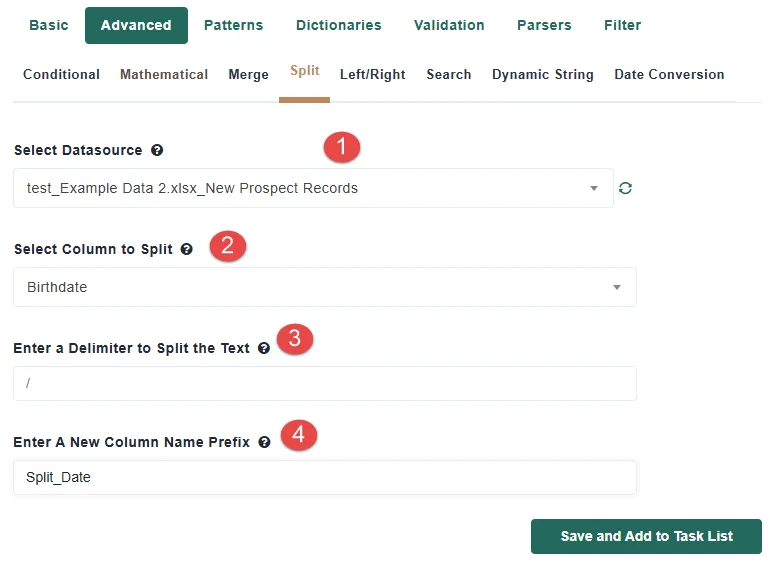This screenshot has width=773, height=565.
Task: Click the refresh datasource icon
Action: (625, 188)
